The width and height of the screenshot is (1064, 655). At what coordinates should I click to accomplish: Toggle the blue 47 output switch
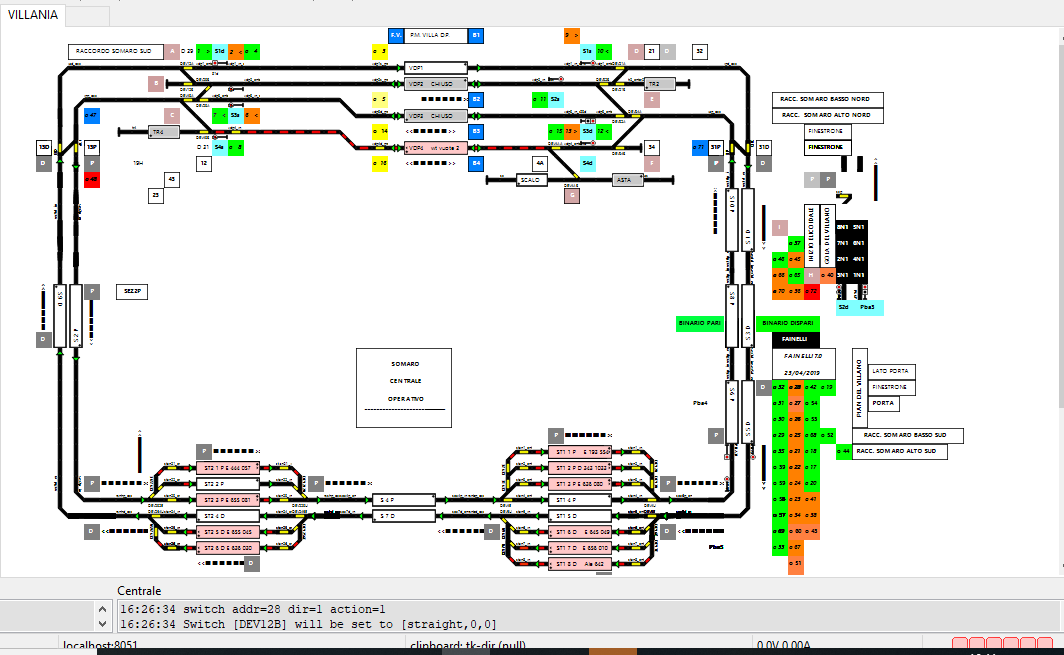(92, 115)
